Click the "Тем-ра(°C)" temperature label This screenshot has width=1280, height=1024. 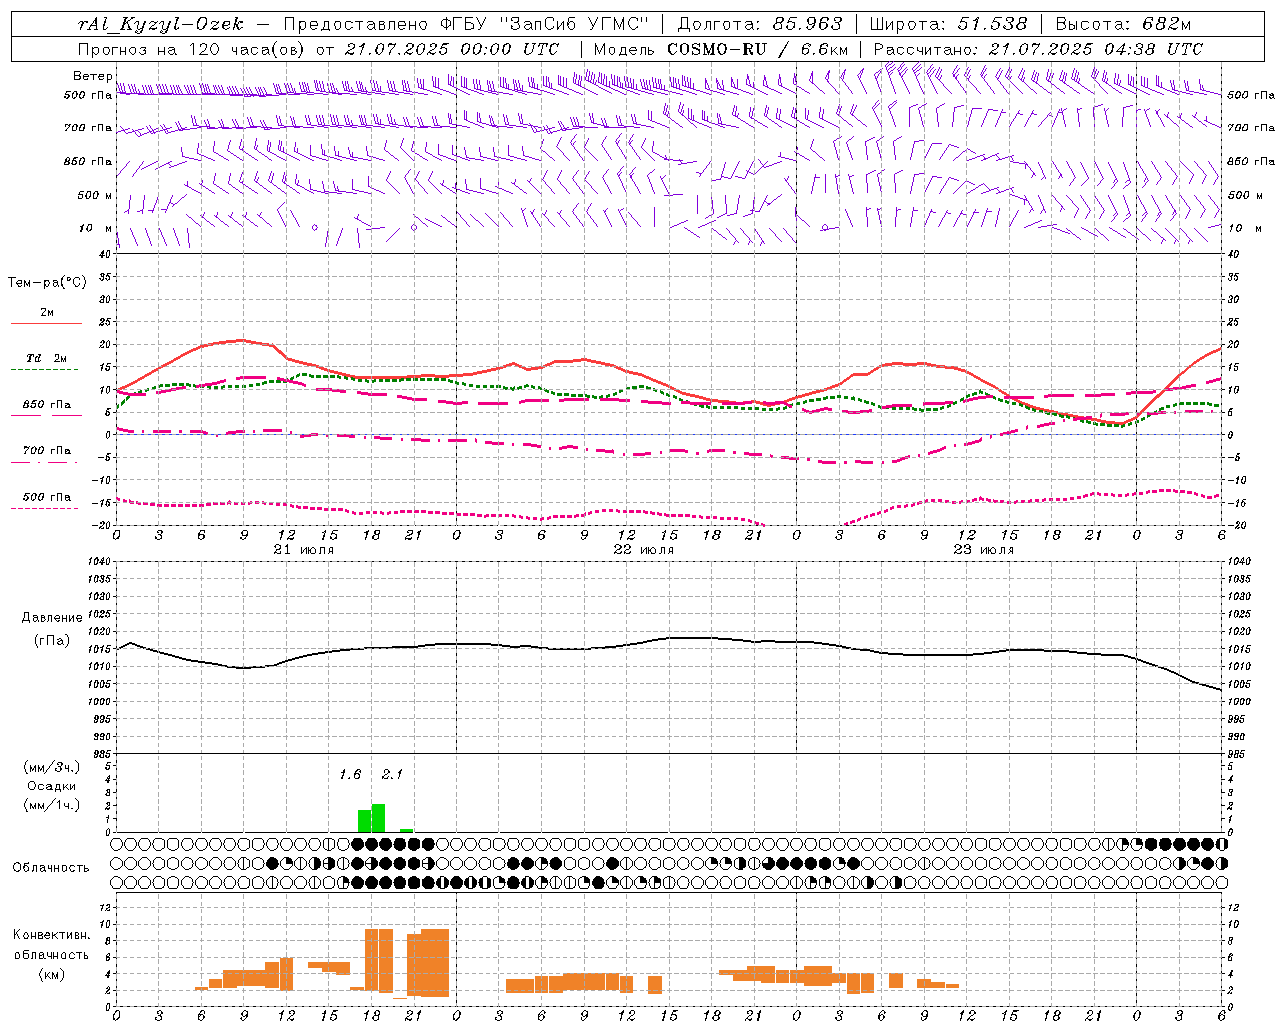(x=47, y=282)
